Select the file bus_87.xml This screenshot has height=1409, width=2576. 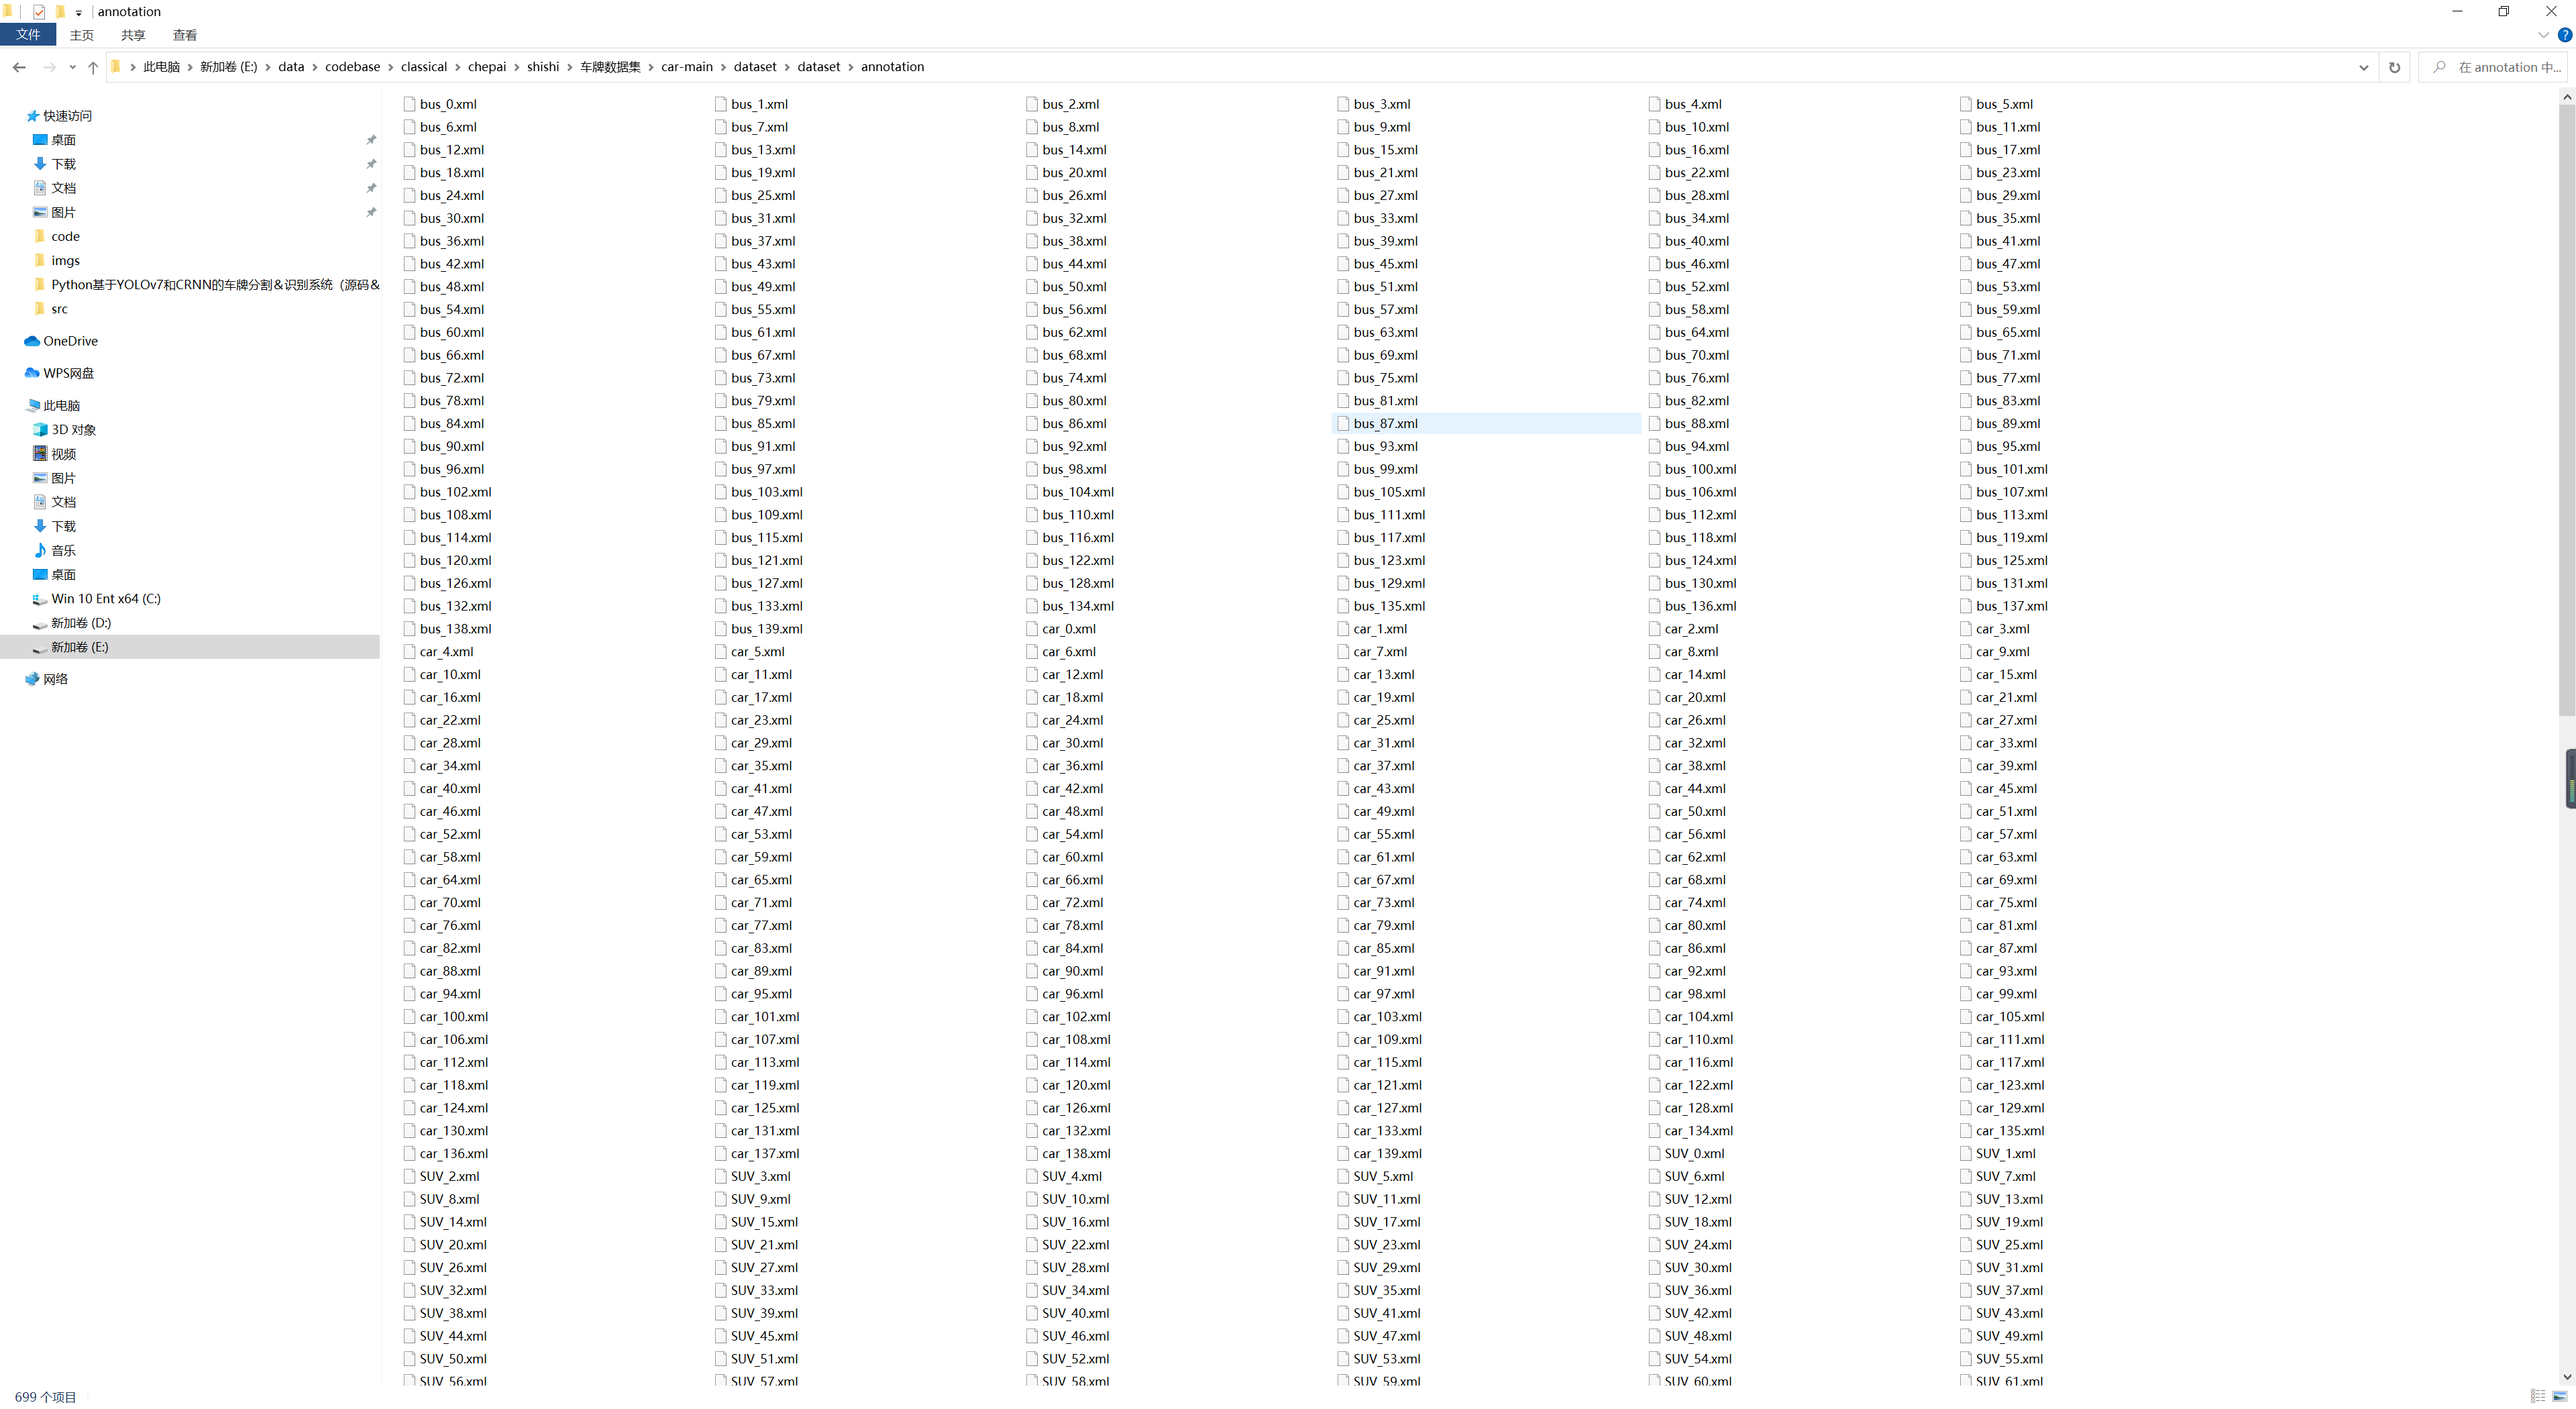pos(1385,423)
